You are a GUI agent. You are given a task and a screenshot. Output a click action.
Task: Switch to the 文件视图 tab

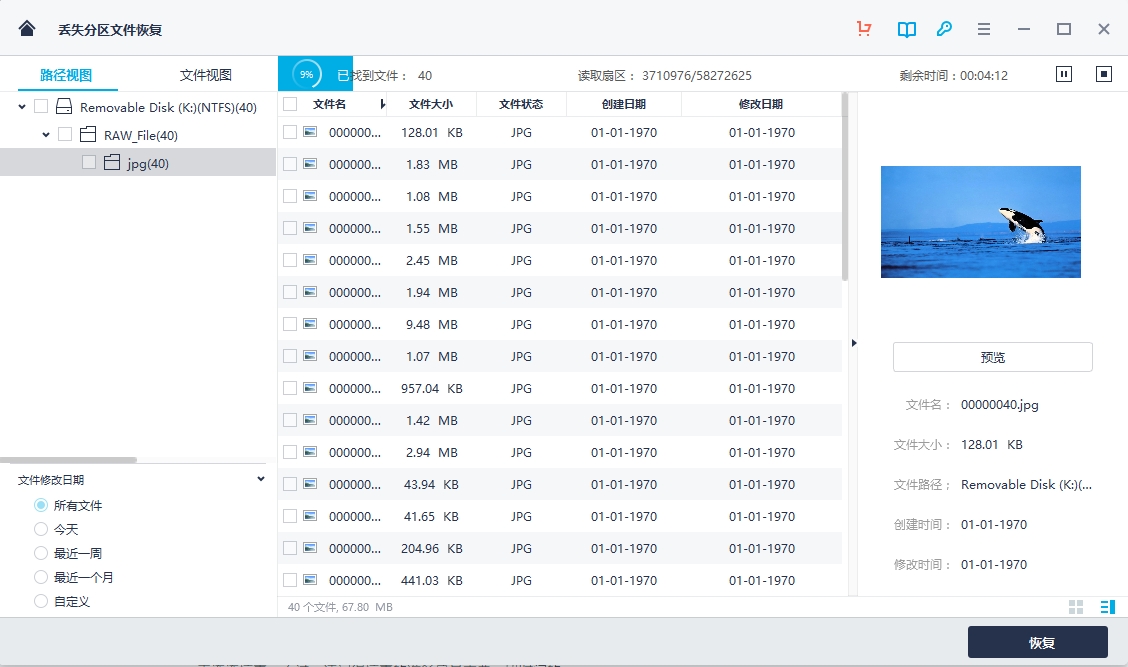(206, 75)
